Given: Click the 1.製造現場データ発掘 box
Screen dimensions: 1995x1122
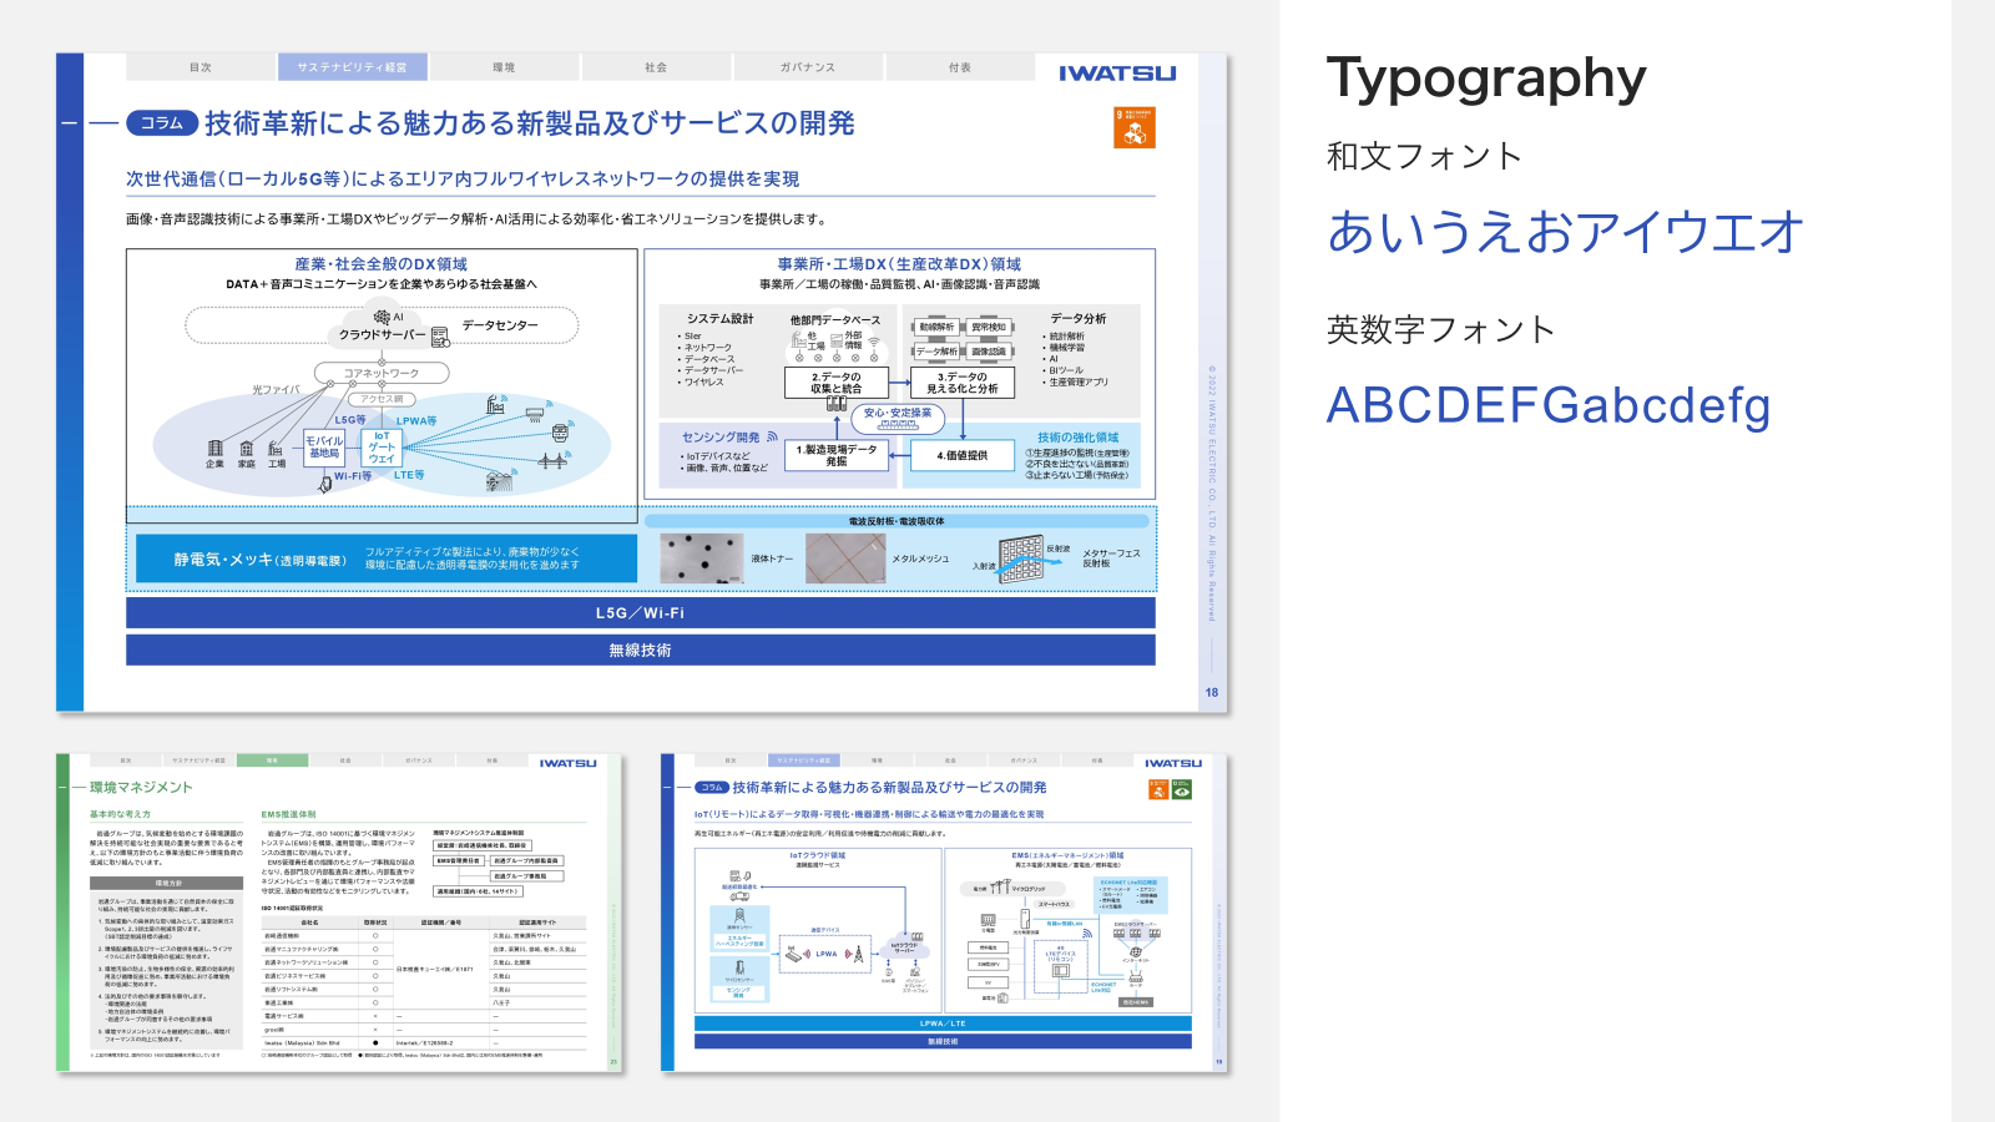Looking at the screenshot, I should (837, 455).
